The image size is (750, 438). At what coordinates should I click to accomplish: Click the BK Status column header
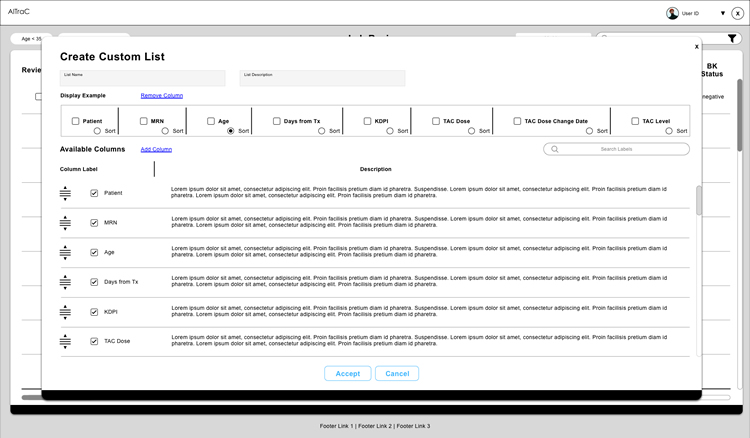pyautogui.click(x=712, y=70)
